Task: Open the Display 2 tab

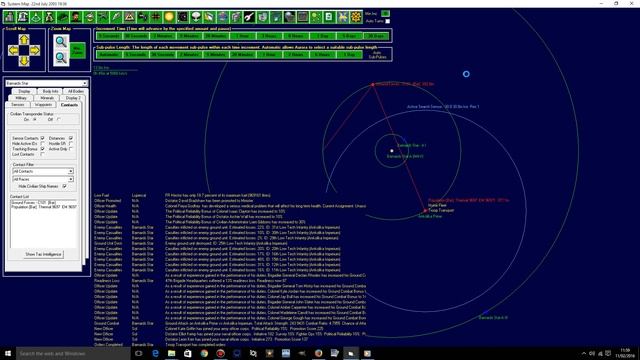Action: coord(73,98)
